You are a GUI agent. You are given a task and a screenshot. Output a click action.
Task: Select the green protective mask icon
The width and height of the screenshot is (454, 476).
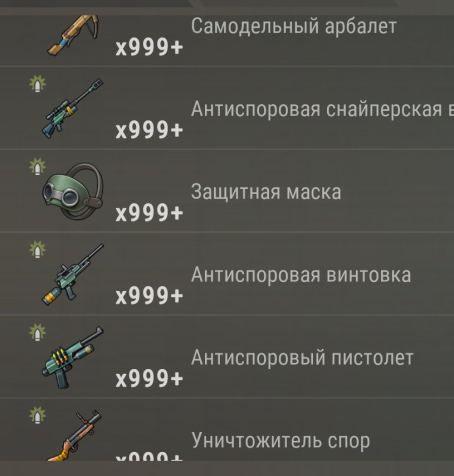point(73,191)
